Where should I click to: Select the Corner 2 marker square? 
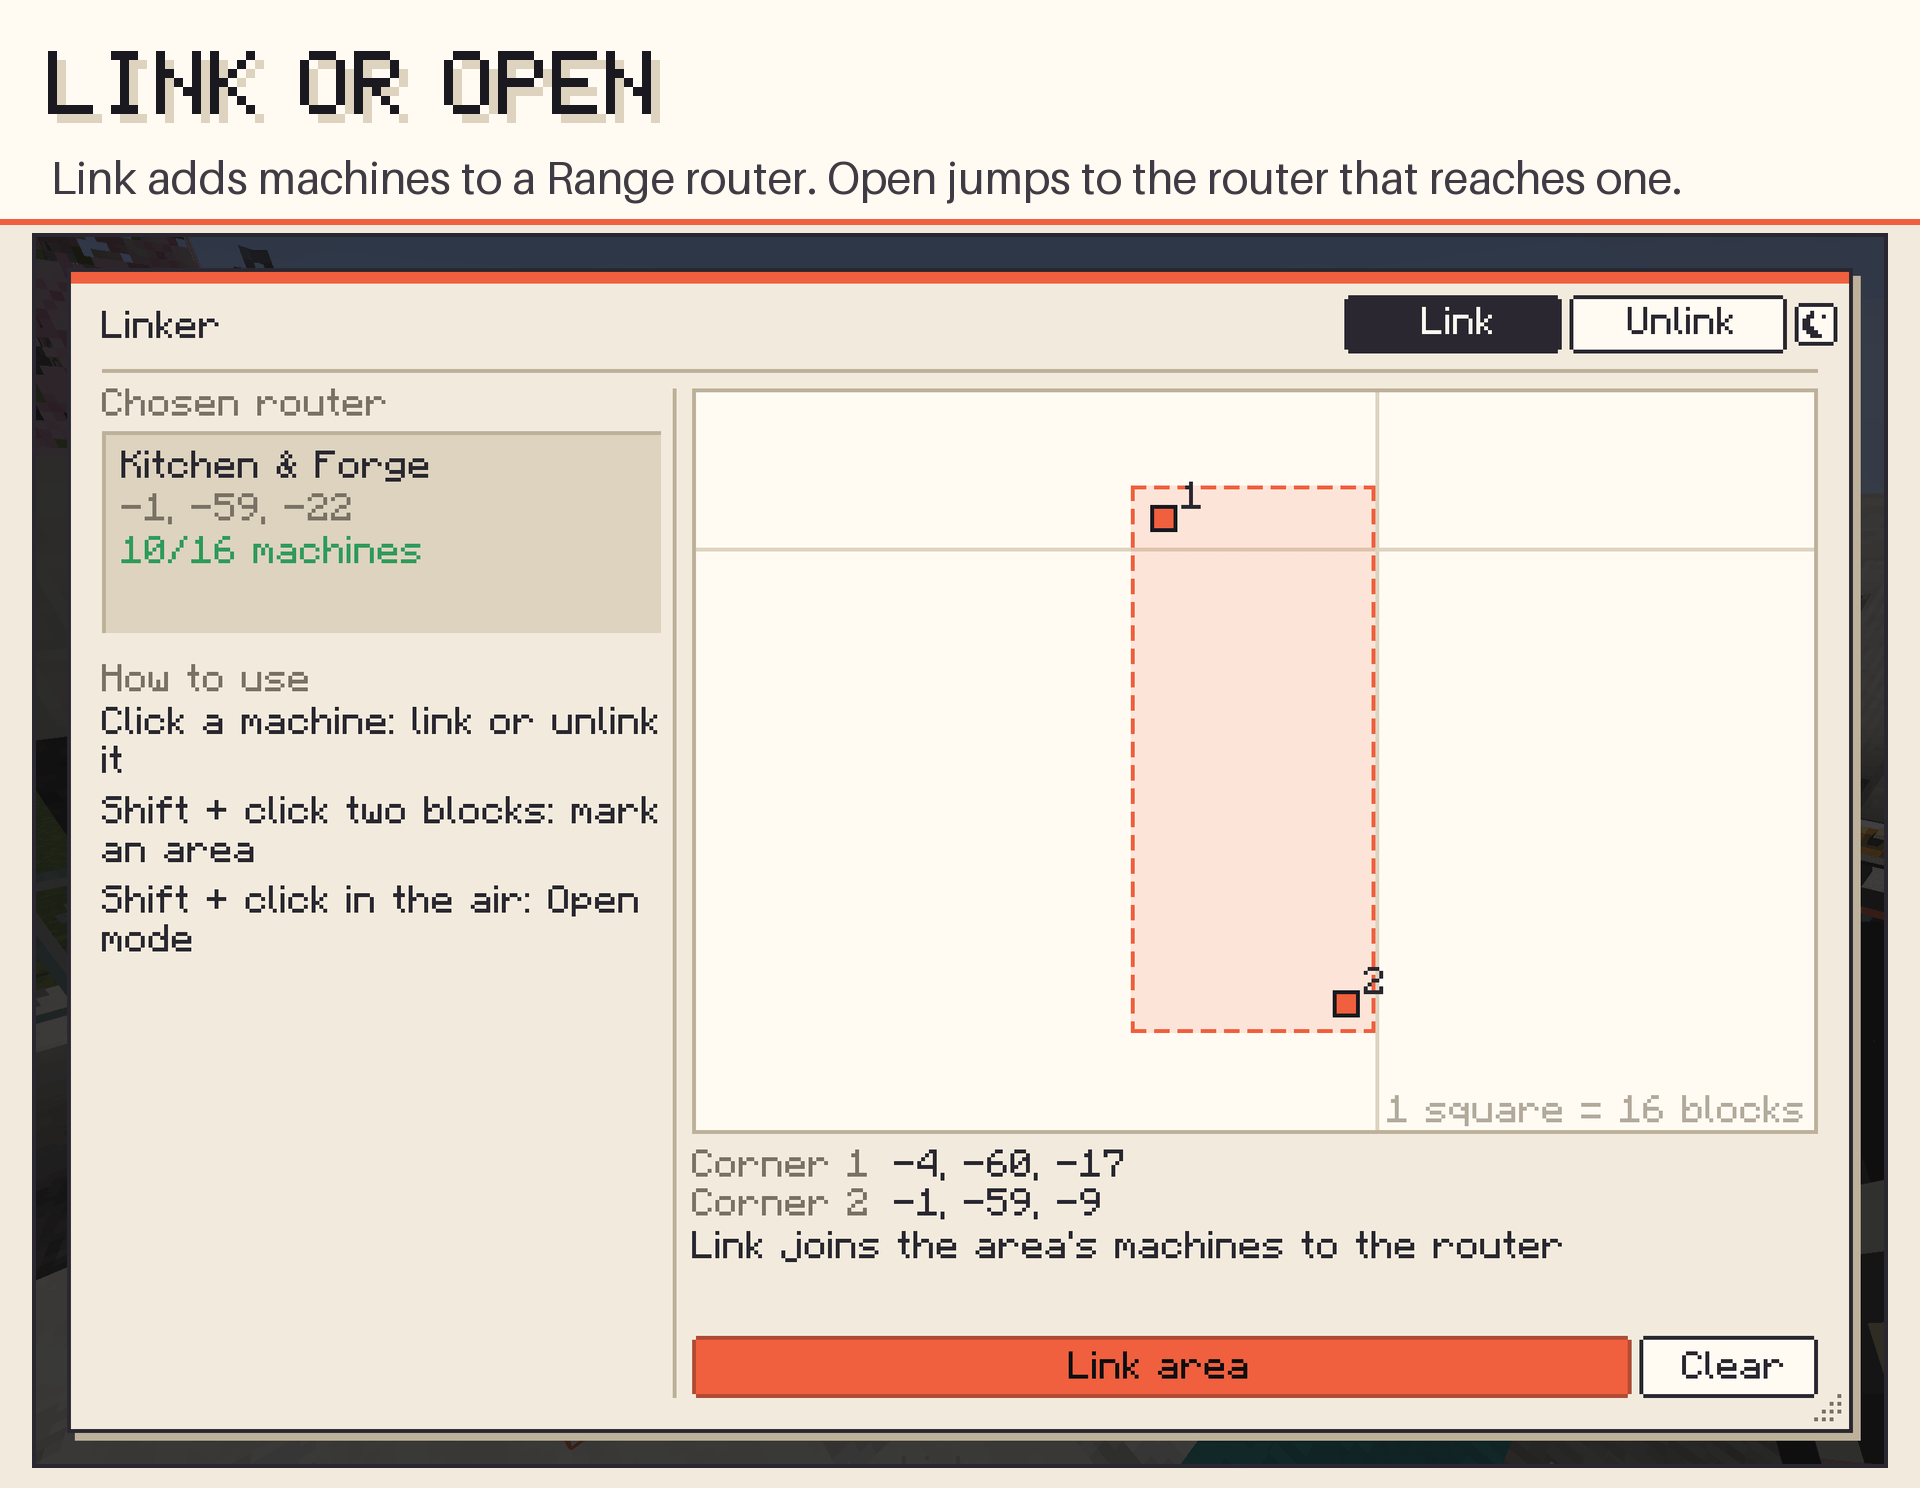1346,1003
